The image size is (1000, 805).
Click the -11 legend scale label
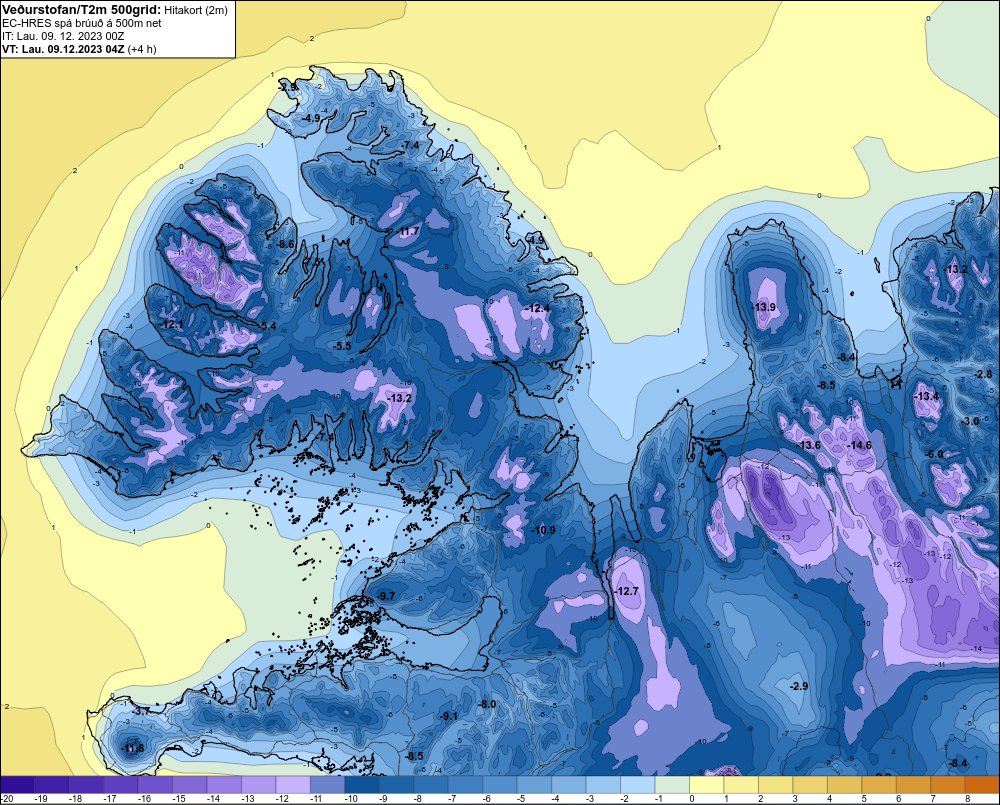coord(316,799)
